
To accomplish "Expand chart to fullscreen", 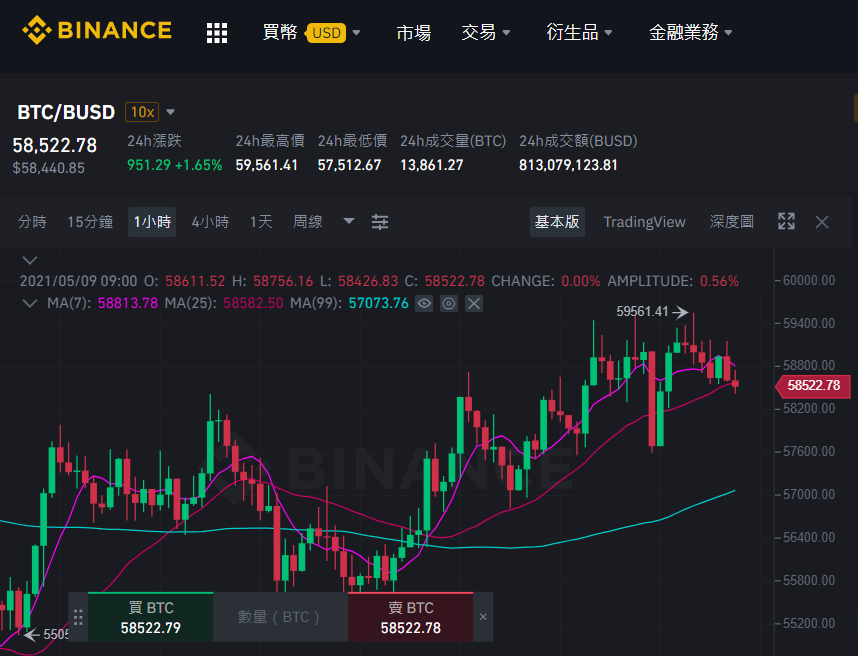I will pos(786,222).
